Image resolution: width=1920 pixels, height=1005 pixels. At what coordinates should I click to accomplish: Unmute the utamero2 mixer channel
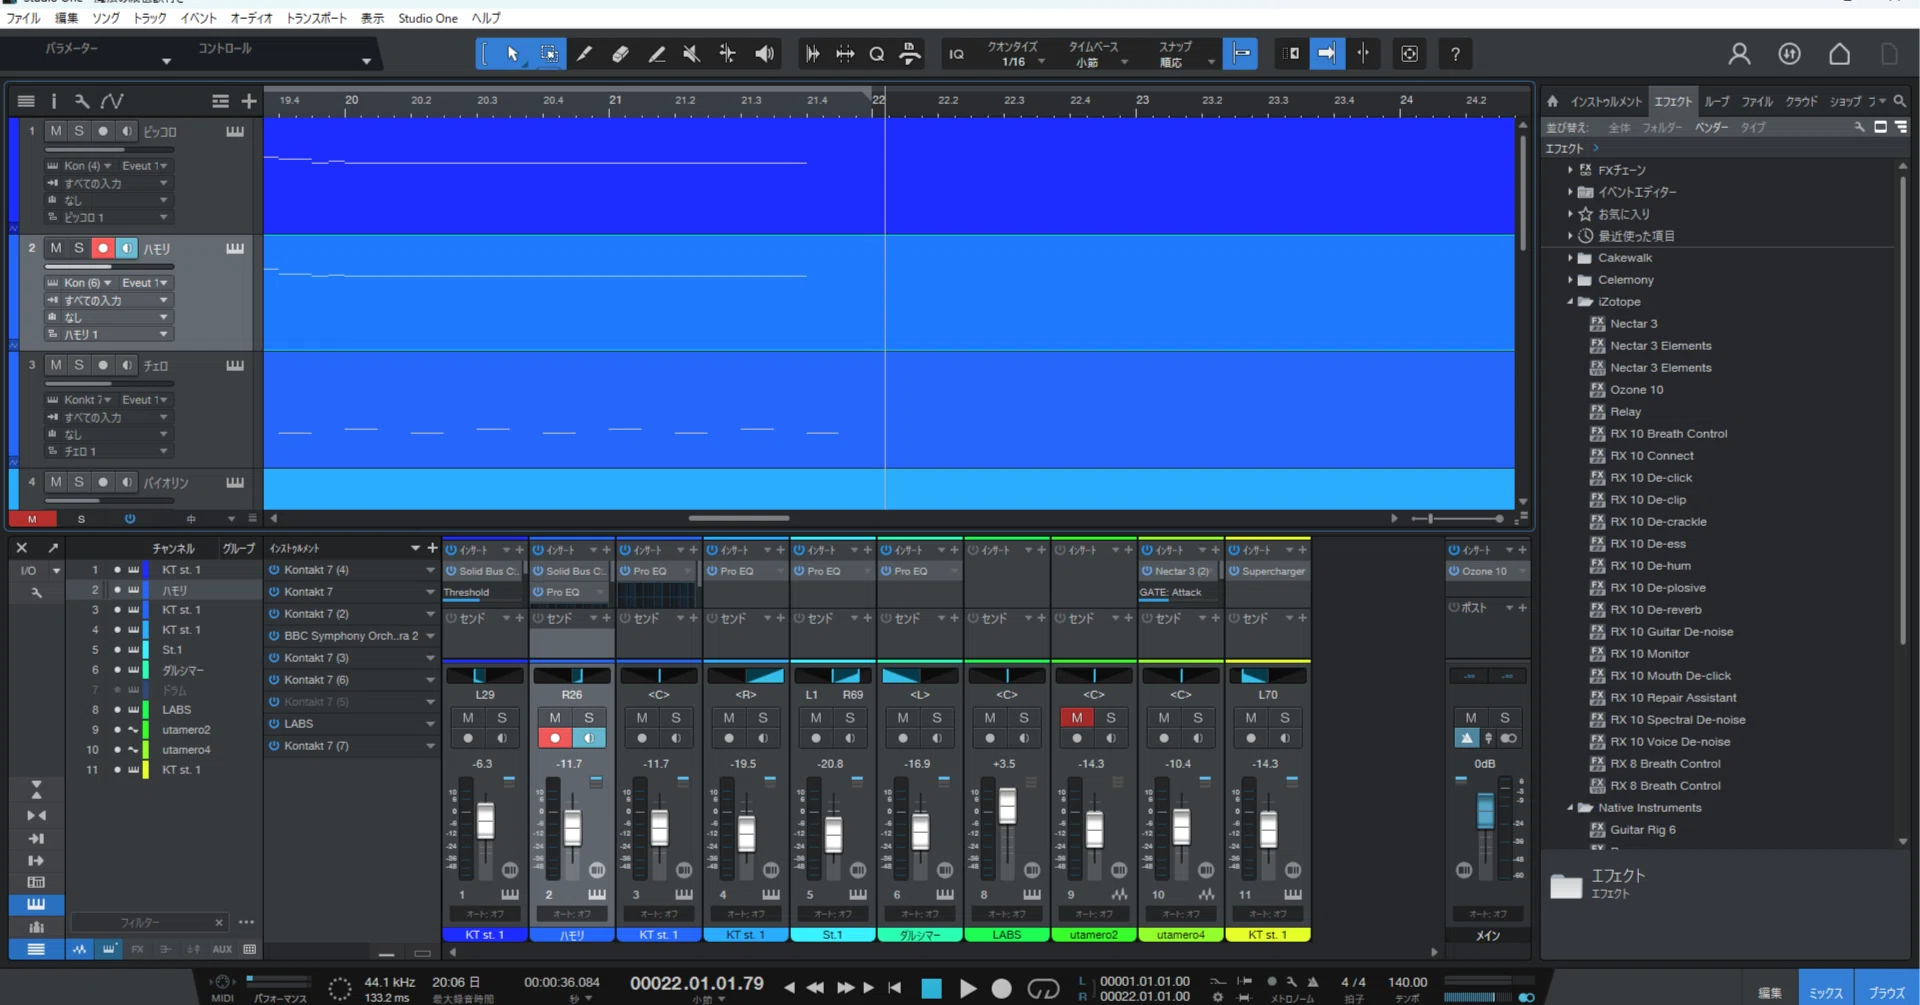[x=1076, y=717]
